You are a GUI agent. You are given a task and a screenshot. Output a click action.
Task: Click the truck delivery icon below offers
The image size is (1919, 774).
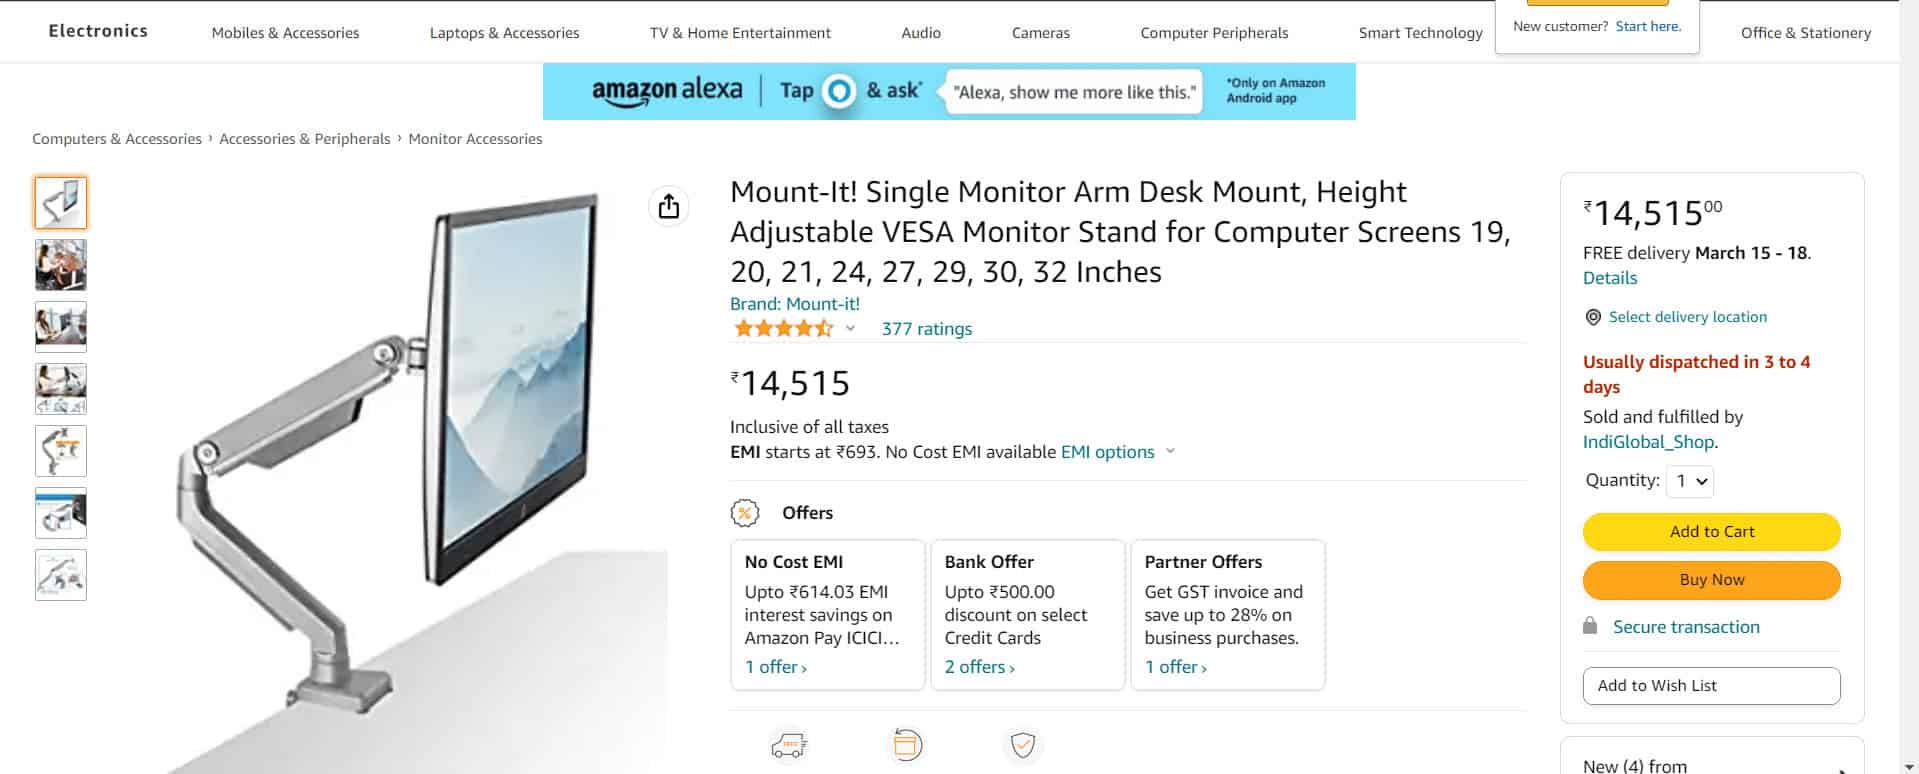click(788, 745)
